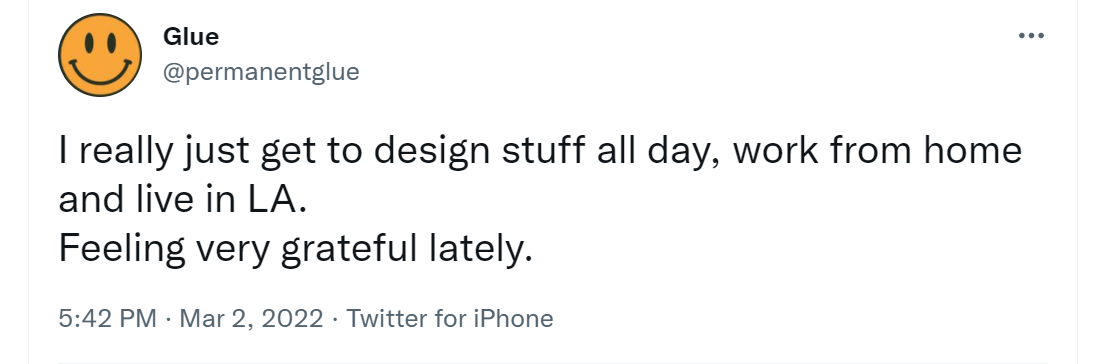Select the Mar 2, 2022 date

(x=251, y=319)
